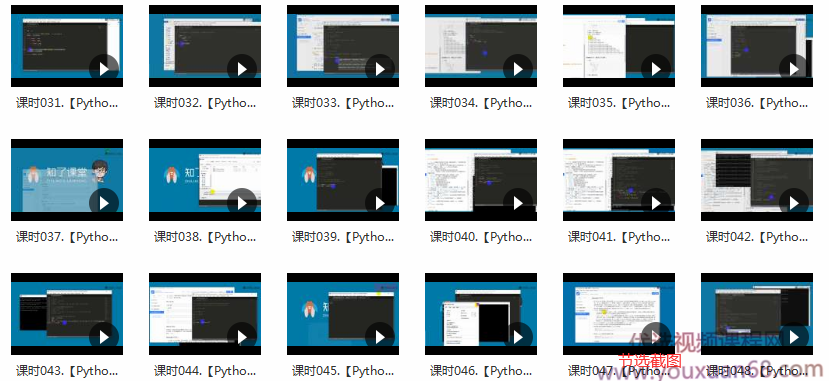Play video 课时047
This screenshot has width=829, height=381.
pos(656,337)
